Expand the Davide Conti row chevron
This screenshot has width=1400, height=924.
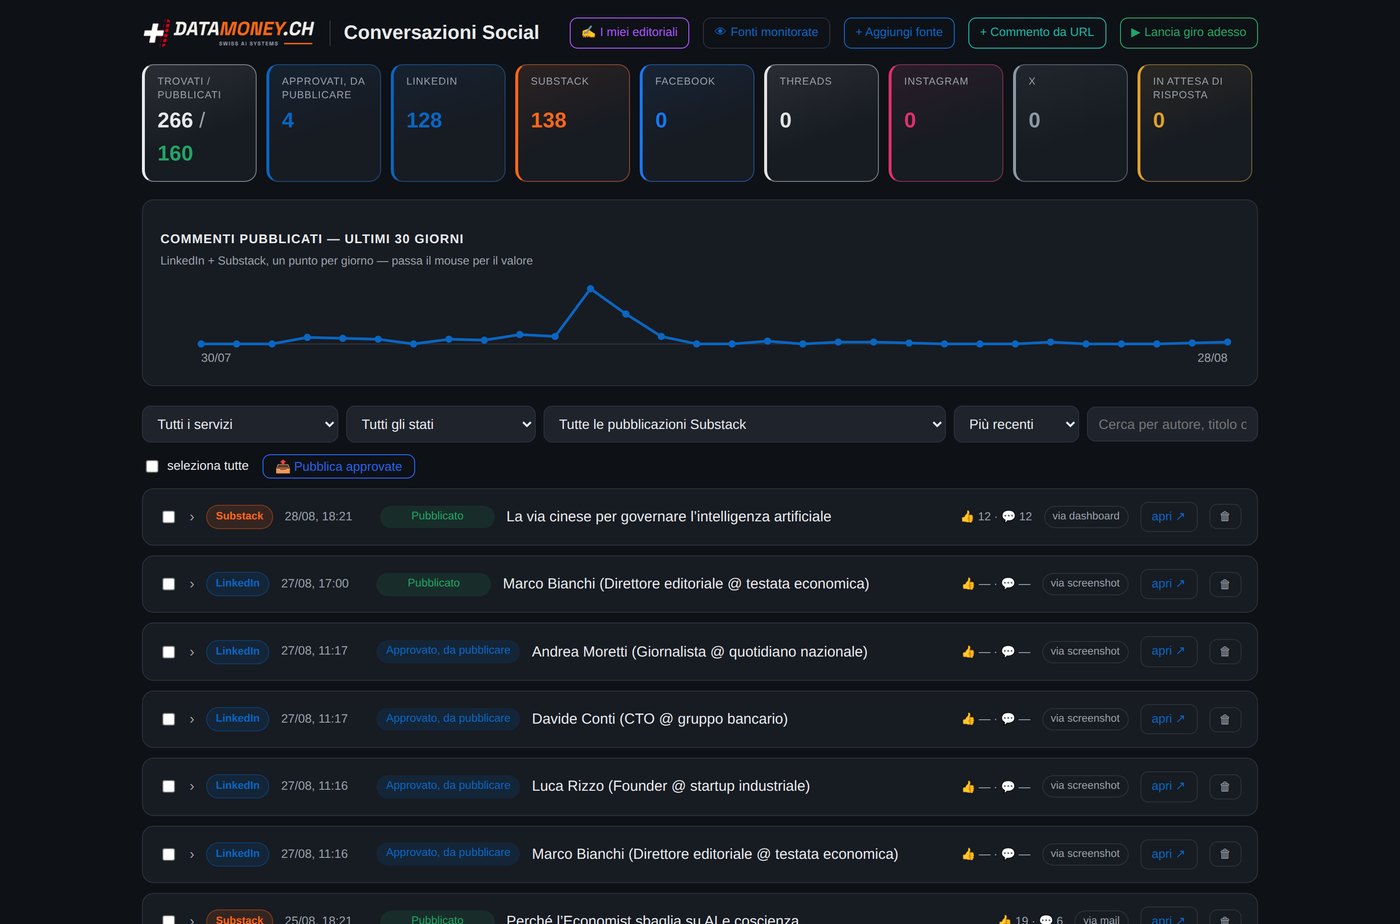(192, 719)
